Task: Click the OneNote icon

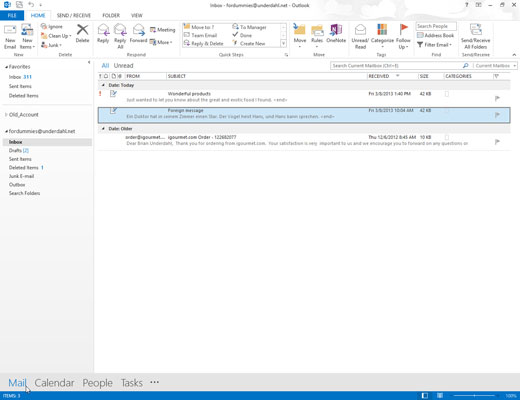Action: coord(336,30)
